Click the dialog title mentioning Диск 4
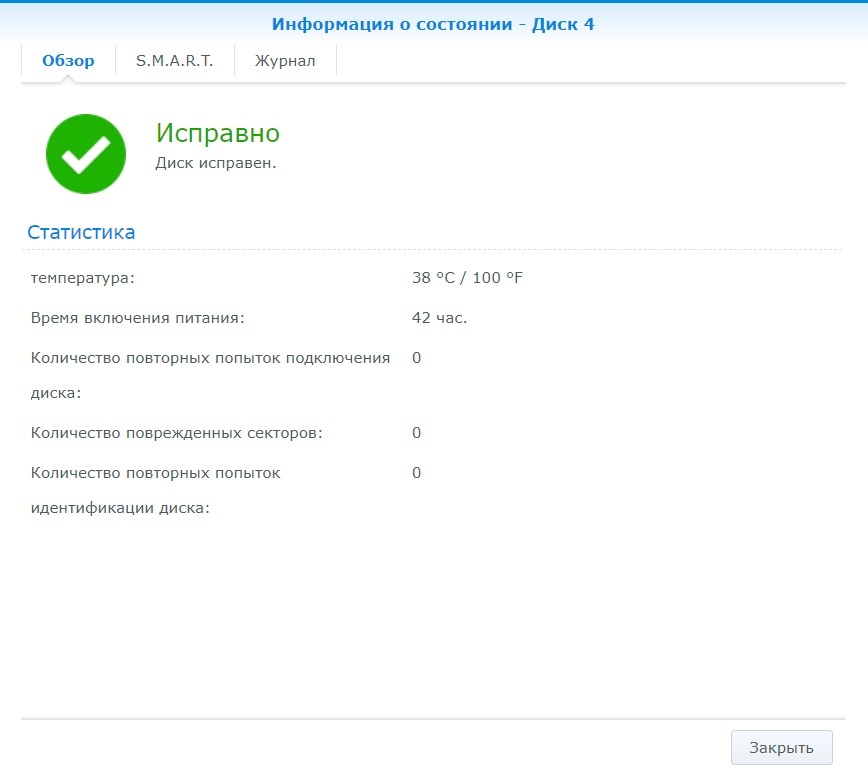This screenshot has height=774, width=868. point(433,23)
